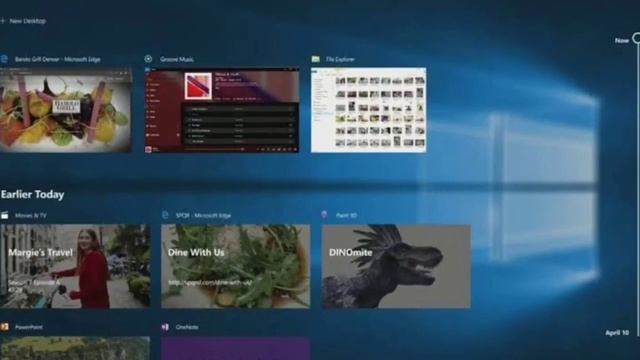The width and height of the screenshot is (640, 360).
Task: Click the Earlier Today heading
Action: (x=32, y=195)
